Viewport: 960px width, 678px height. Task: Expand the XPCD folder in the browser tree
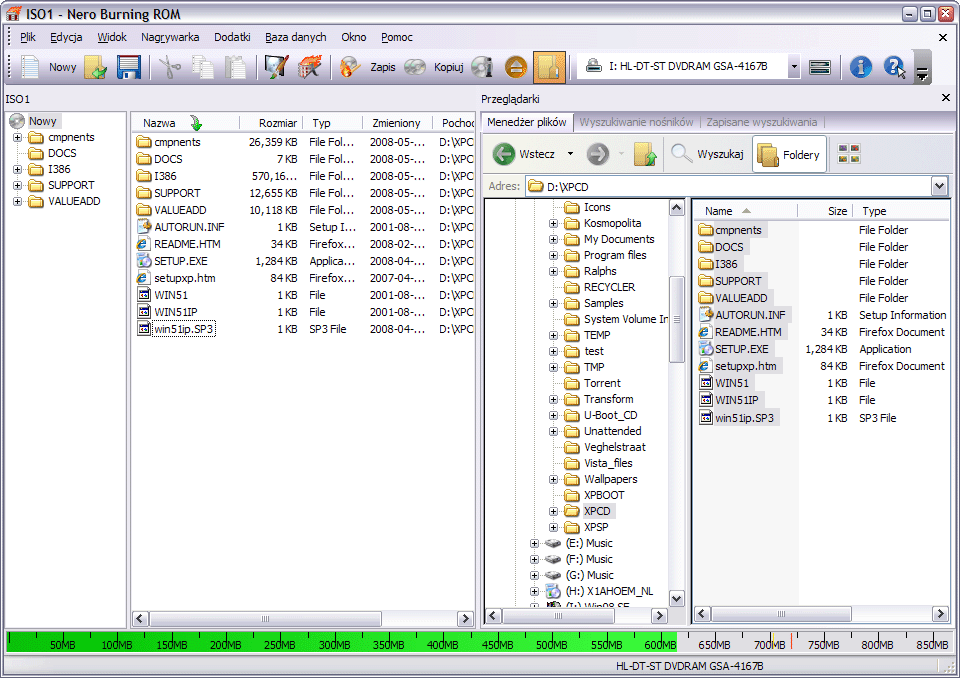pos(553,511)
